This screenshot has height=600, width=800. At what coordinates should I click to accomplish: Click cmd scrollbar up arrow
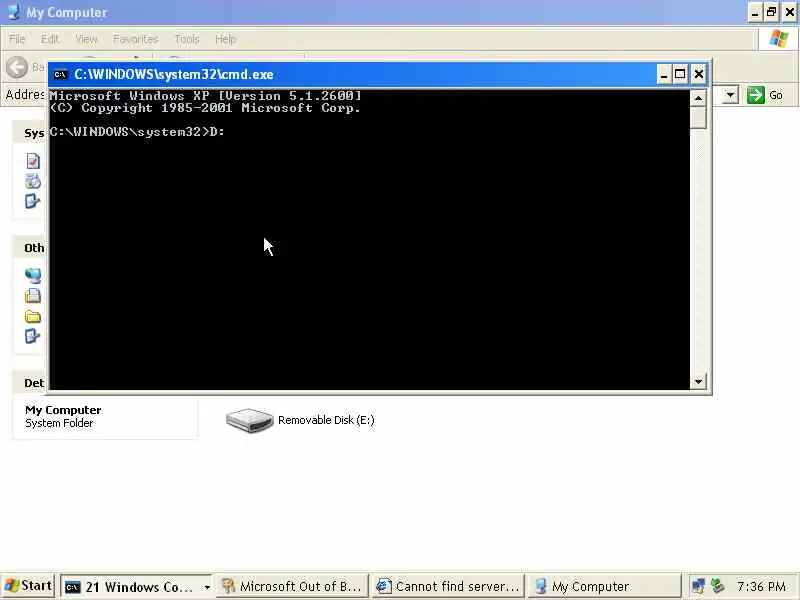point(698,97)
